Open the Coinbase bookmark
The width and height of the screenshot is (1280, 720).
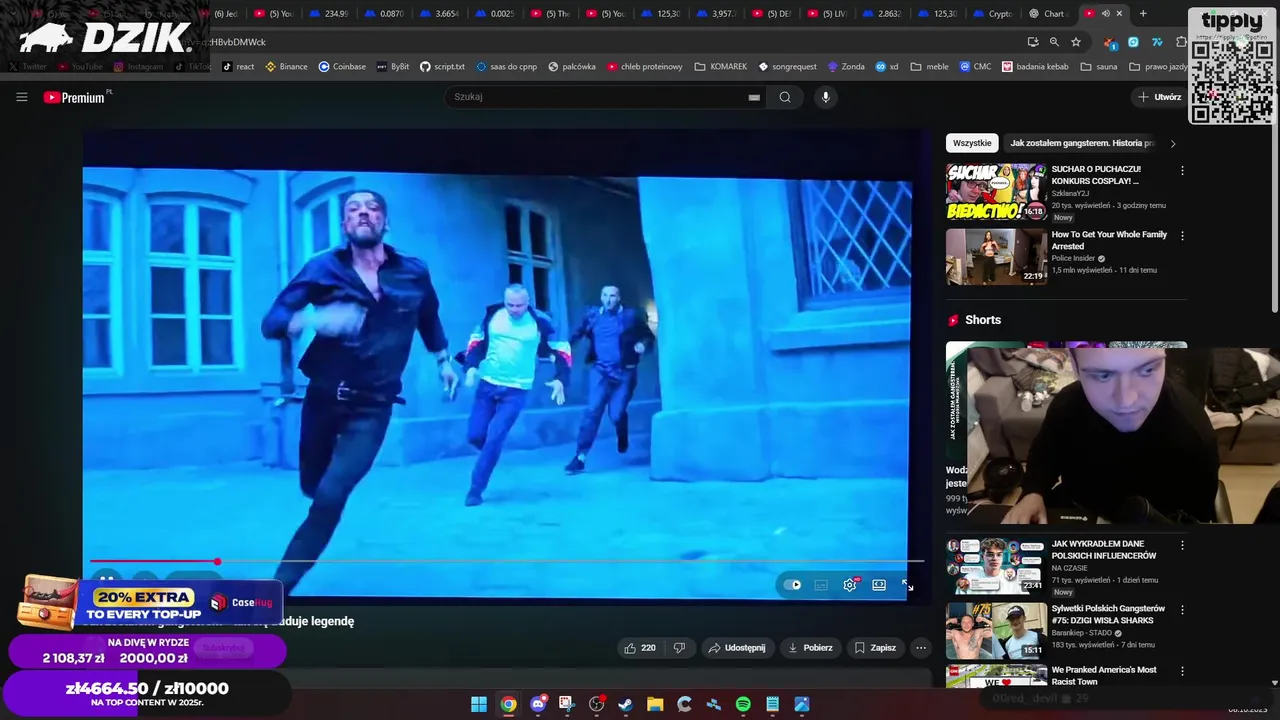coord(342,67)
